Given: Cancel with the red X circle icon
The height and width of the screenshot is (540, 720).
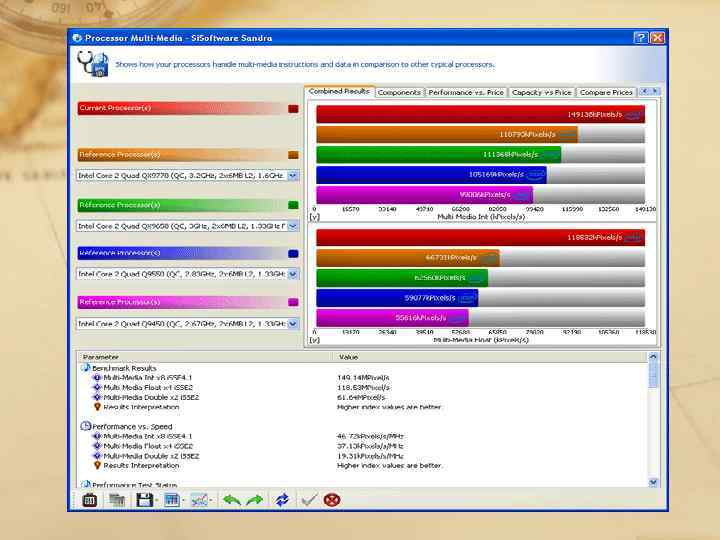Looking at the screenshot, I should [332, 500].
